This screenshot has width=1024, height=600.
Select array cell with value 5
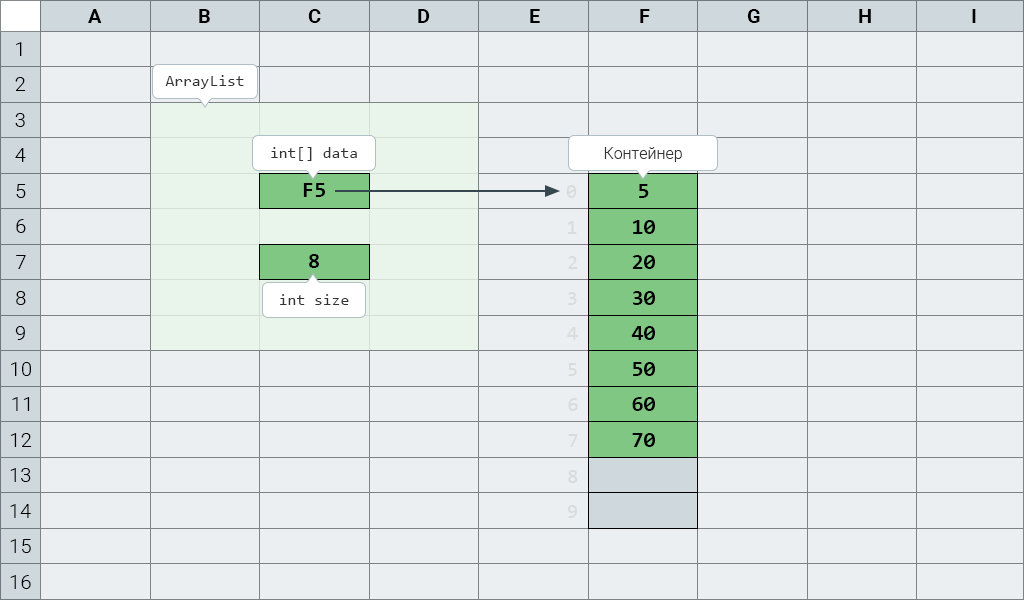pos(643,191)
